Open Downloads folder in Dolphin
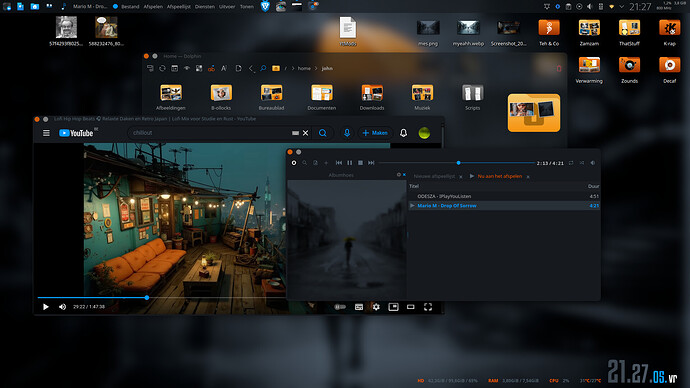The height and width of the screenshot is (388, 690). point(372,97)
